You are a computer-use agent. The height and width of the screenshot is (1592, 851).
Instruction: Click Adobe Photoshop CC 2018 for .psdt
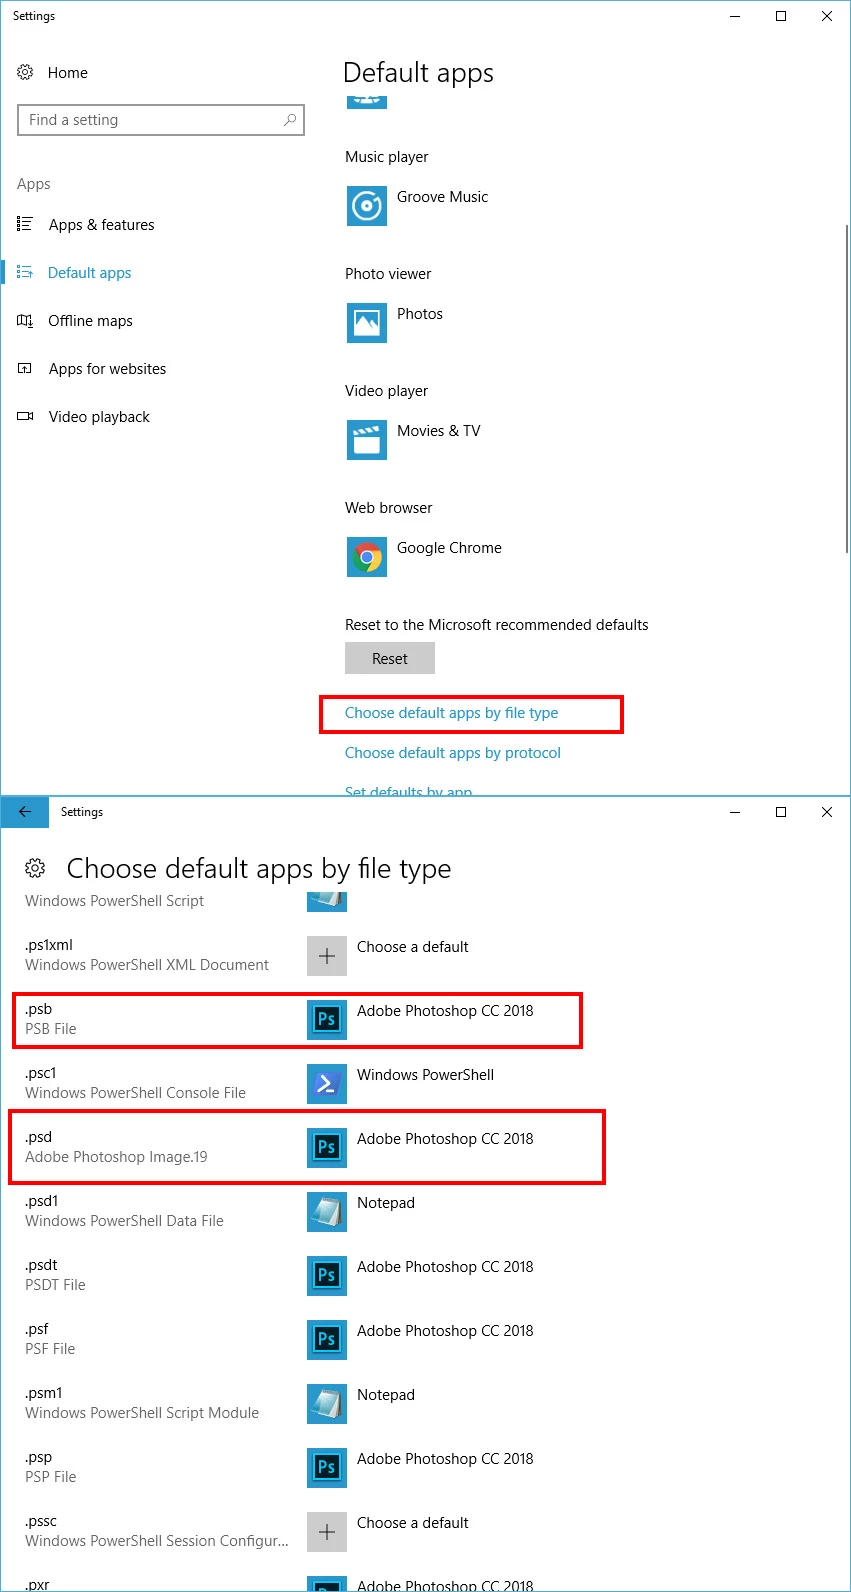[445, 1267]
